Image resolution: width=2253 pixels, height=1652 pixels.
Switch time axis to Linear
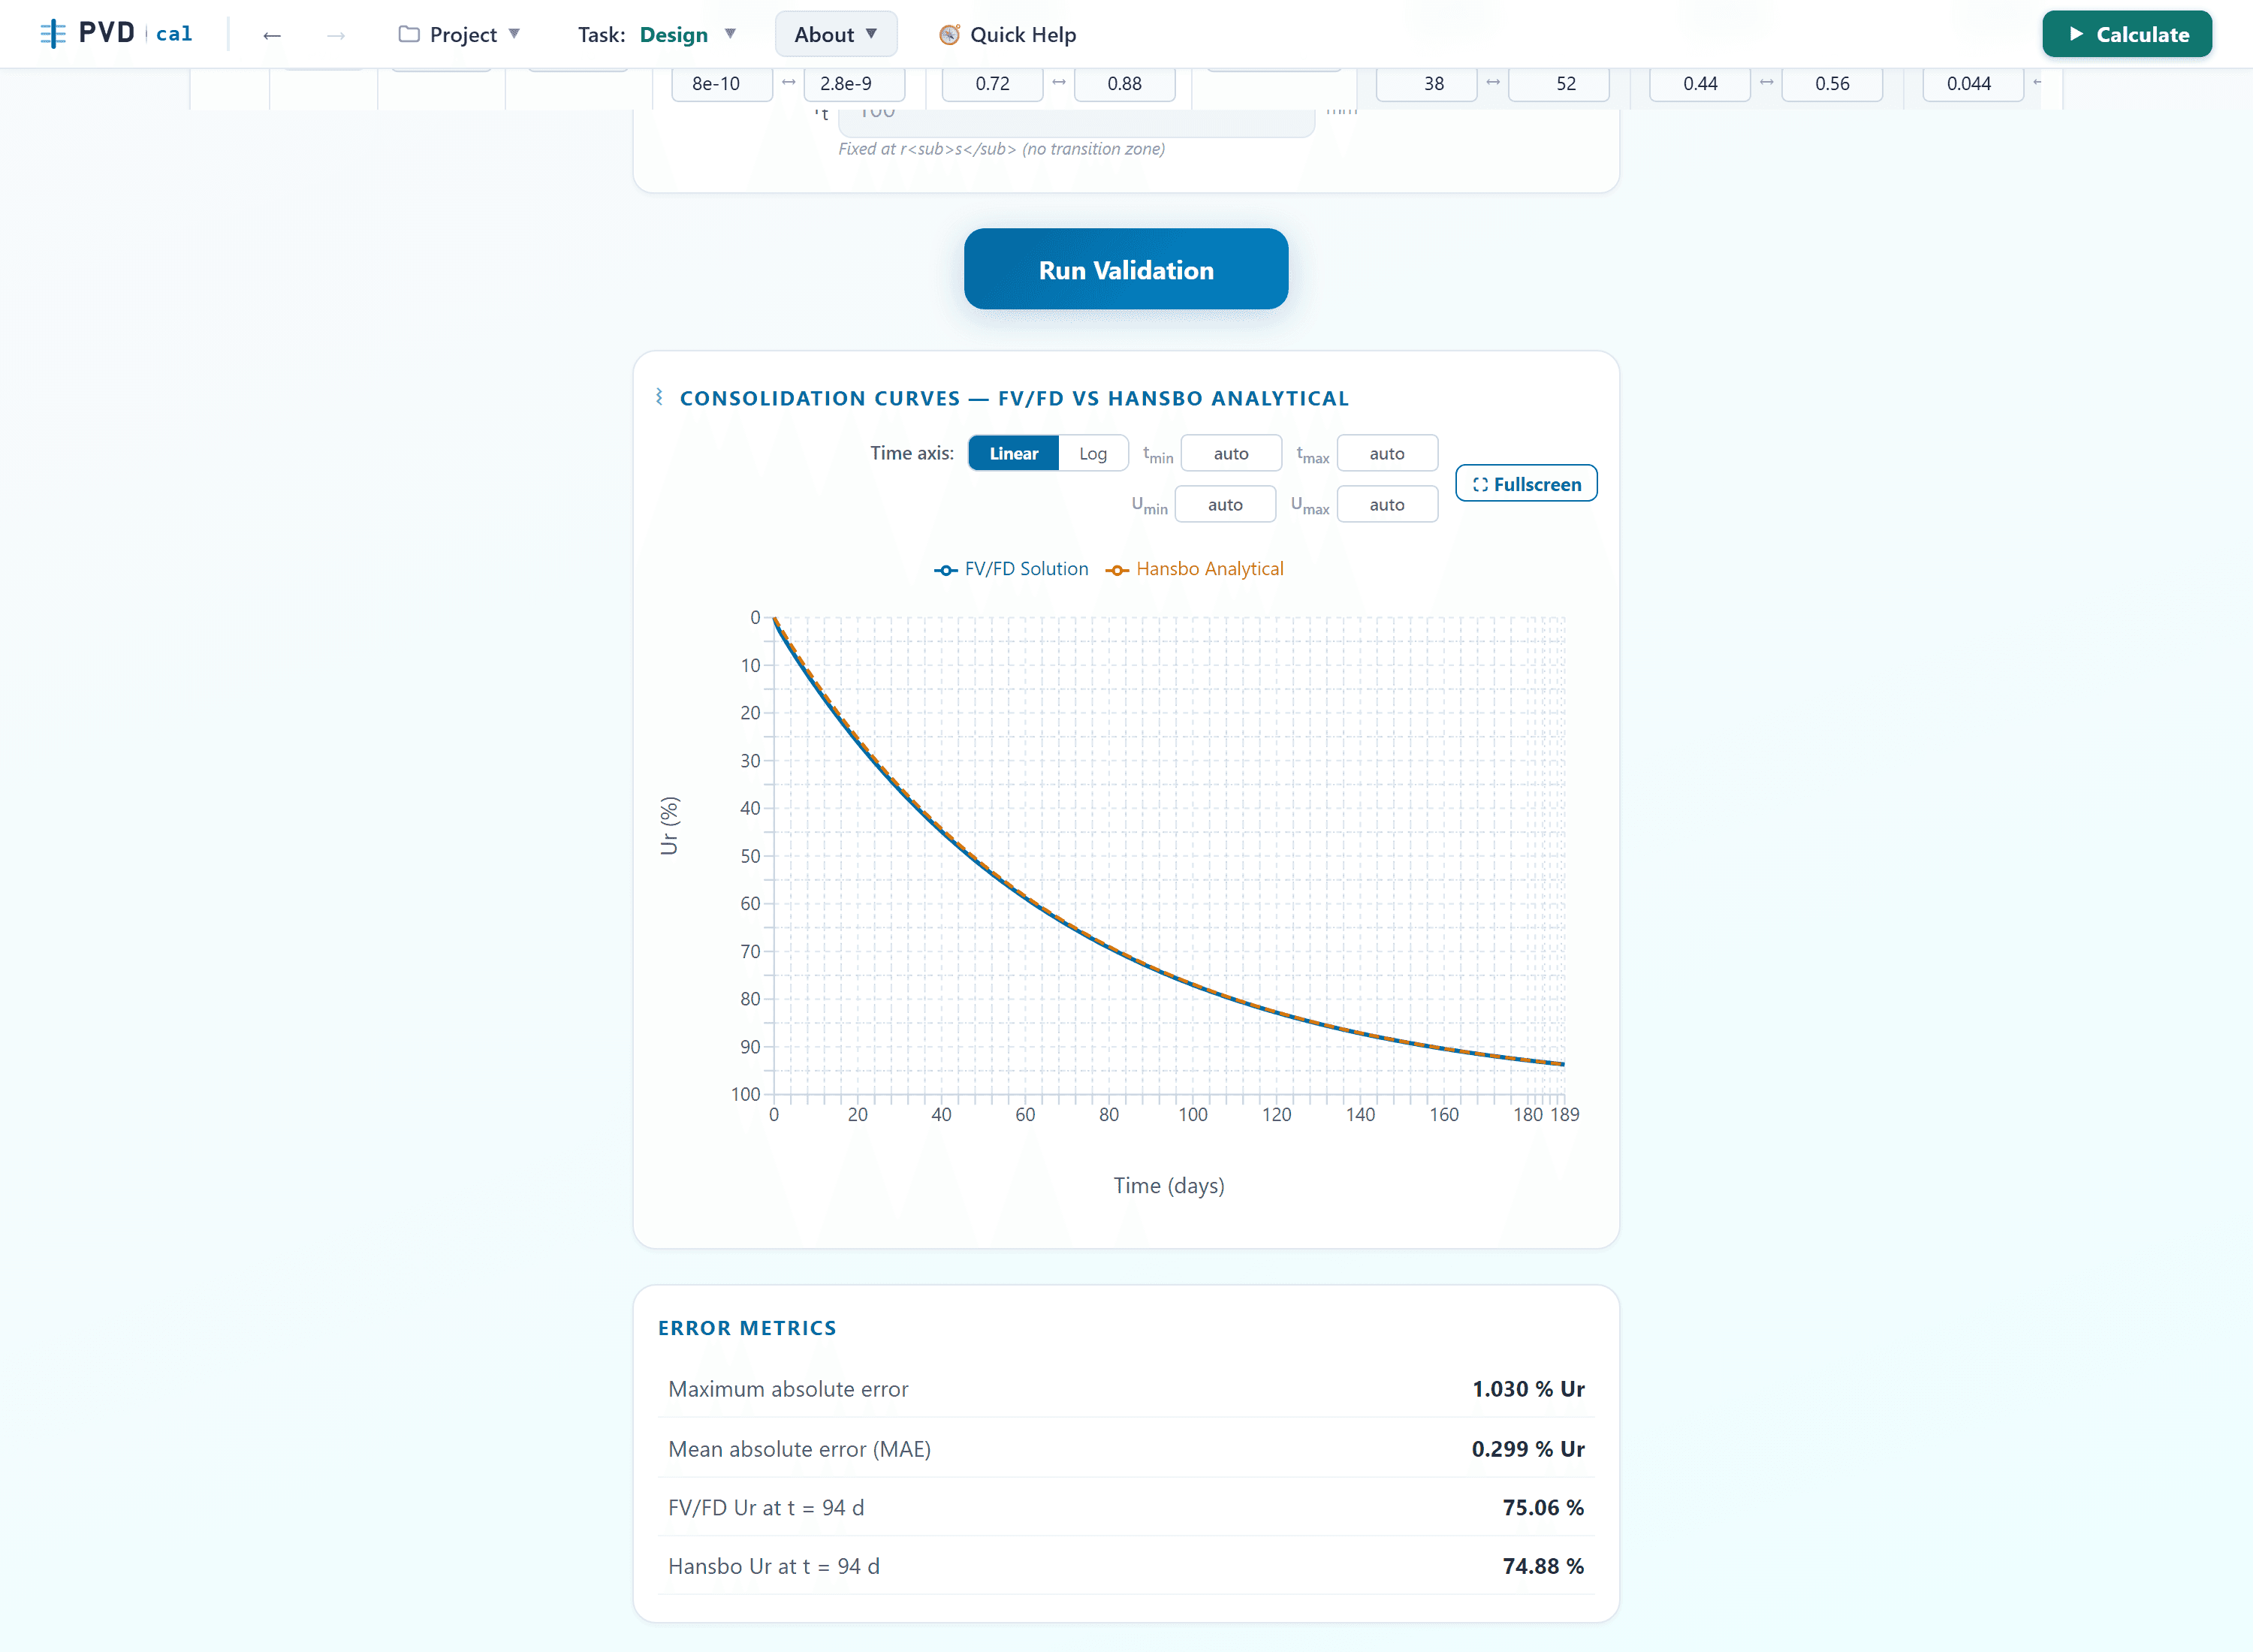(1014, 453)
